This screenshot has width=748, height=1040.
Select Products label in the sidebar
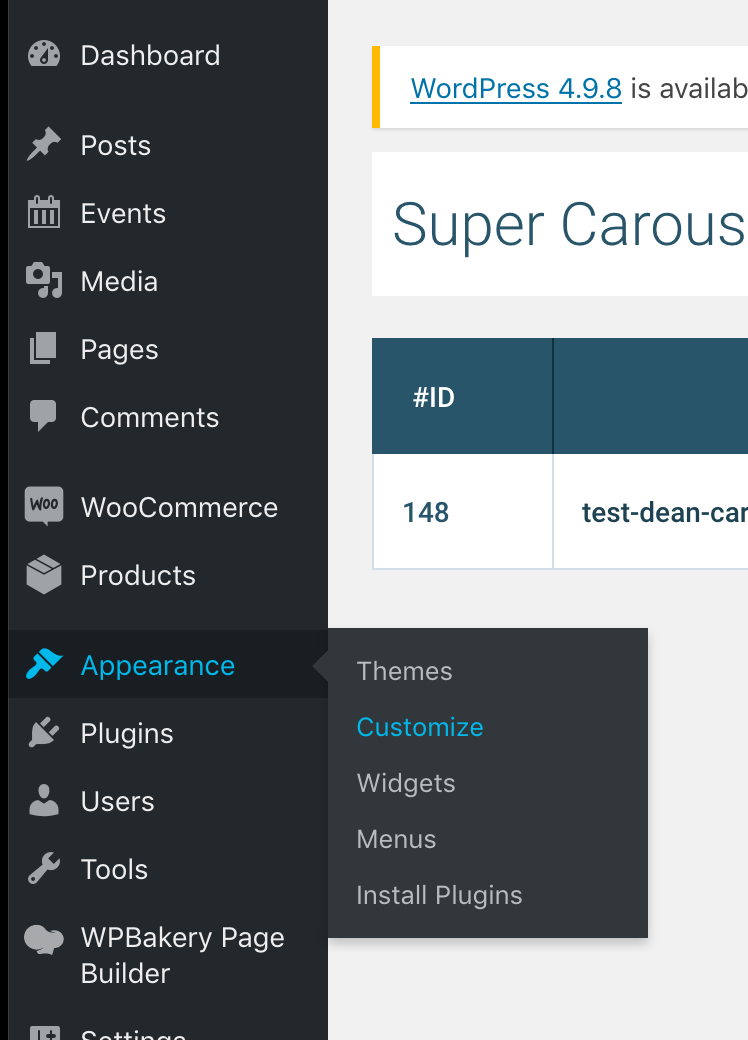pyautogui.click(x=138, y=575)
